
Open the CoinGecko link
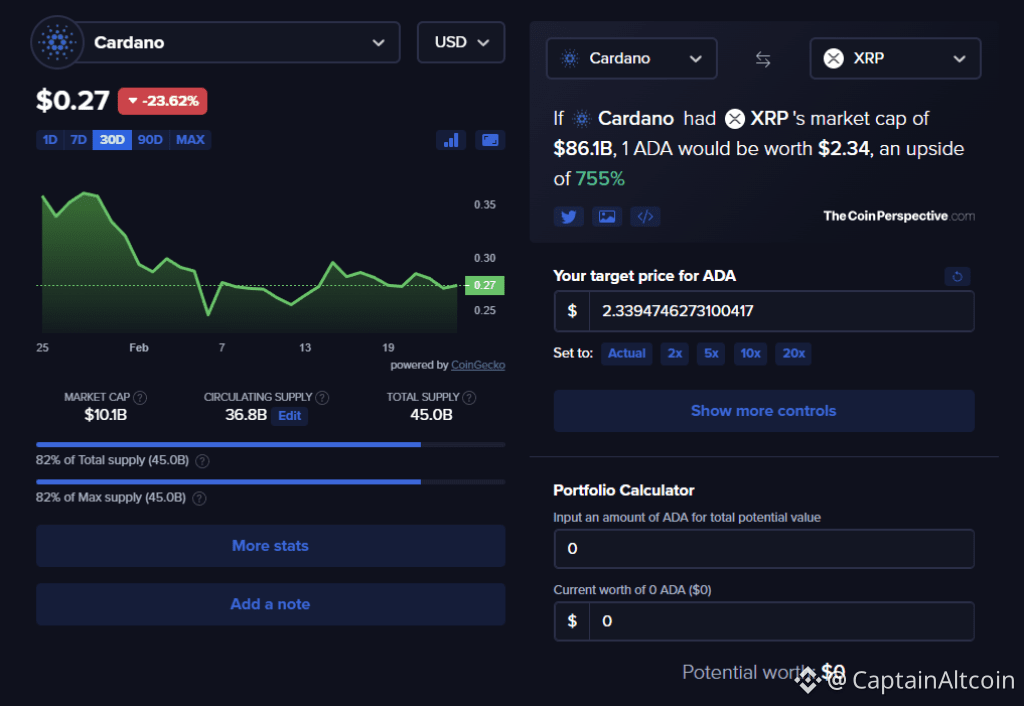coord(478,365)
